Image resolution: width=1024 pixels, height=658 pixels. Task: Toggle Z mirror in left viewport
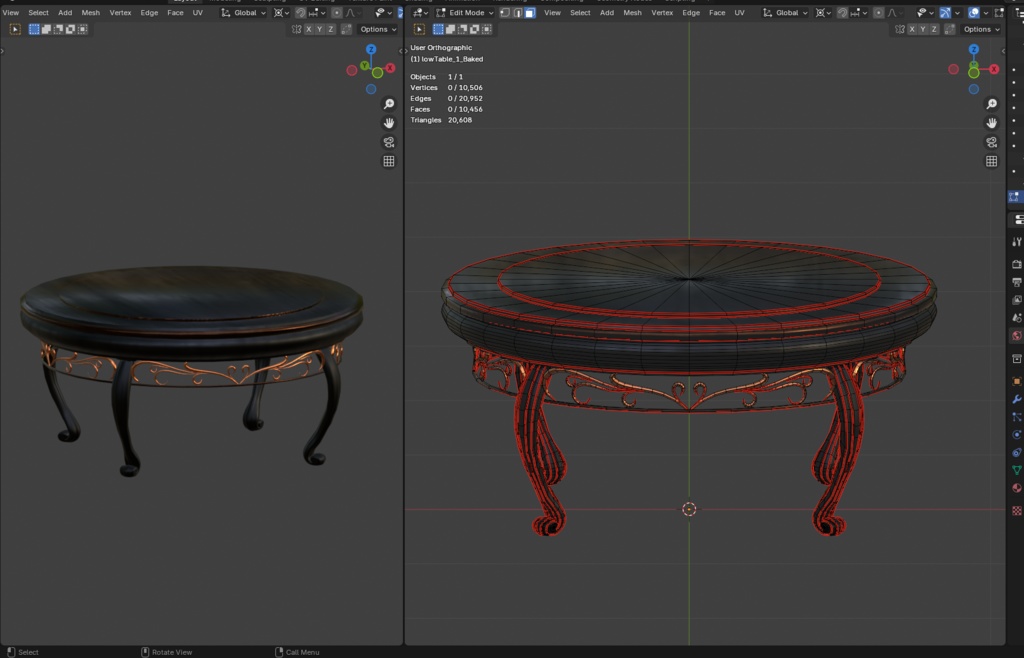coord(330,29)
